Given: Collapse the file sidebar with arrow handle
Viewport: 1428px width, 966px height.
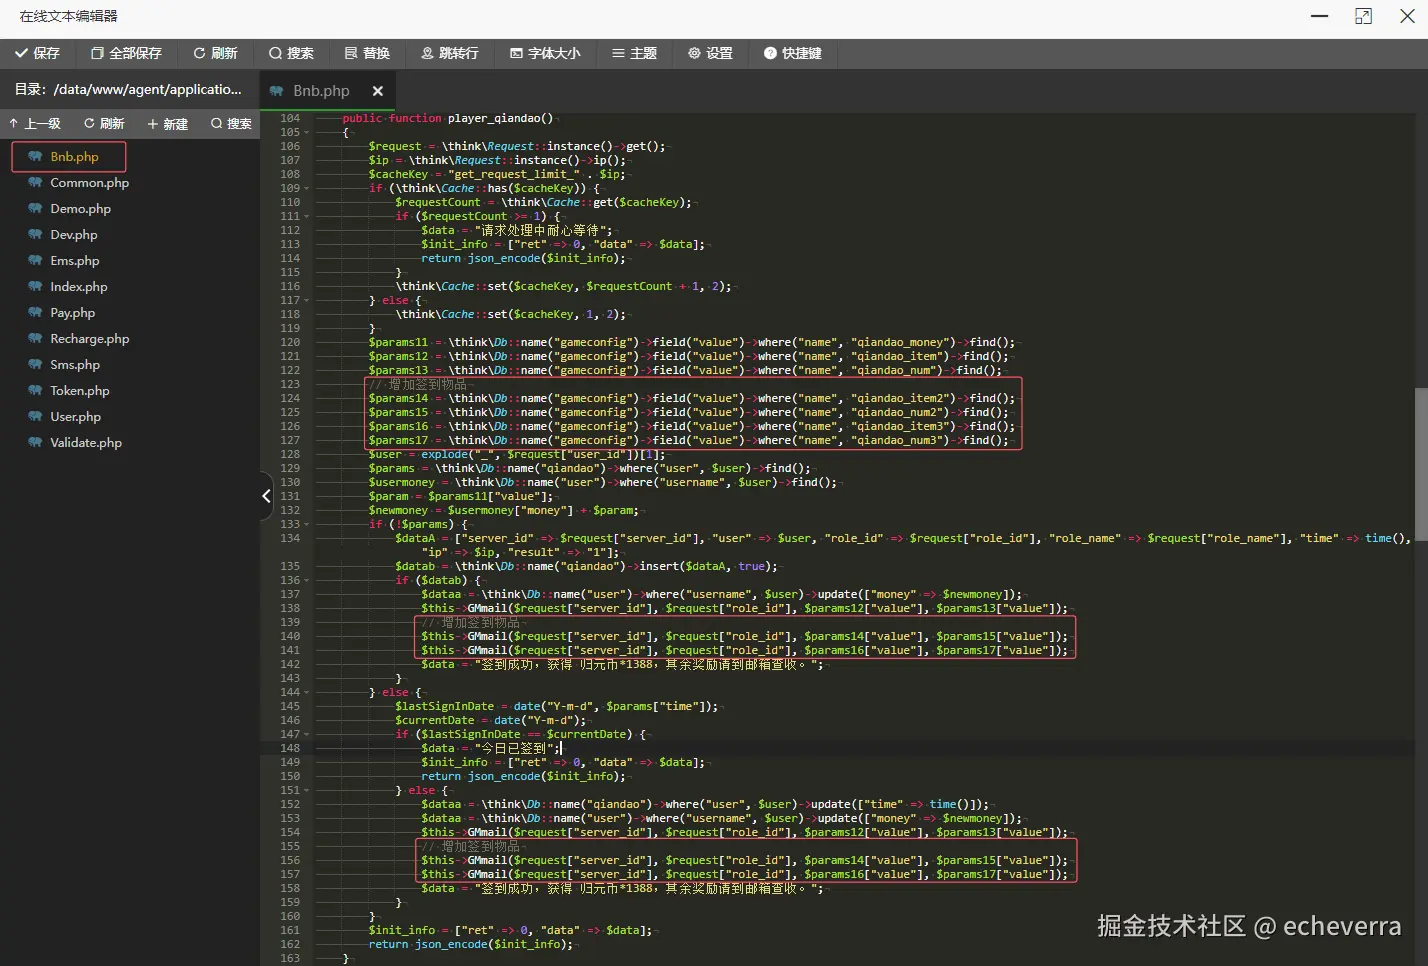Looking at the screenshot, I should [x=266, y=496].
